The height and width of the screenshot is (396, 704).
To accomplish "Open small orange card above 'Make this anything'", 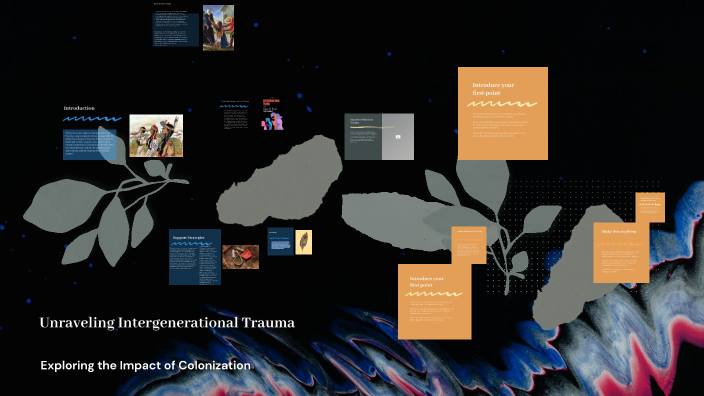I will pyautogui.click(x=650, y=207).
